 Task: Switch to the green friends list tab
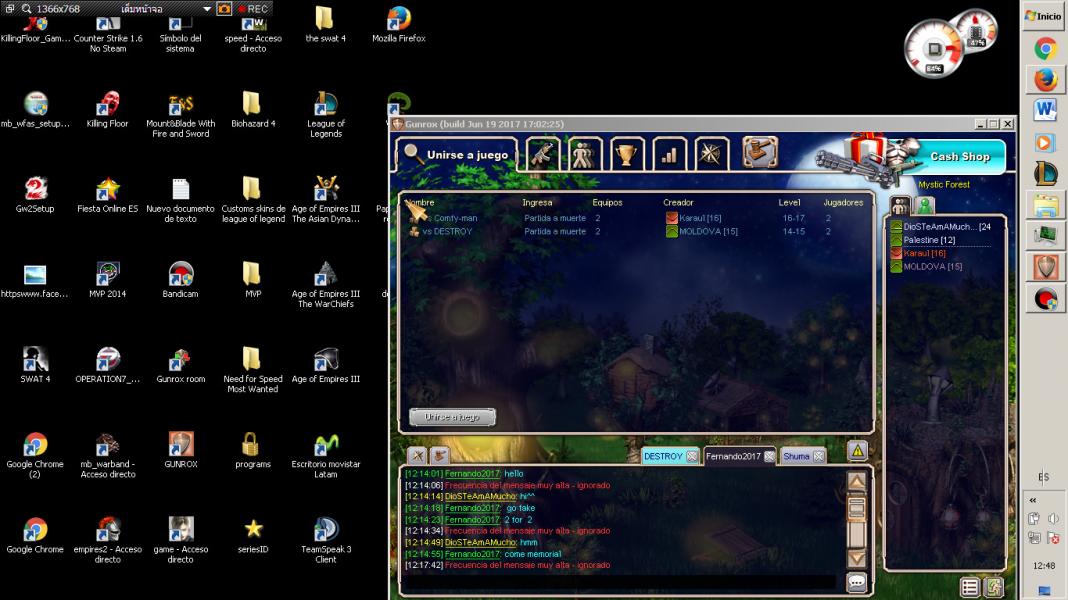pyautogui.click(x=925, y=205)
